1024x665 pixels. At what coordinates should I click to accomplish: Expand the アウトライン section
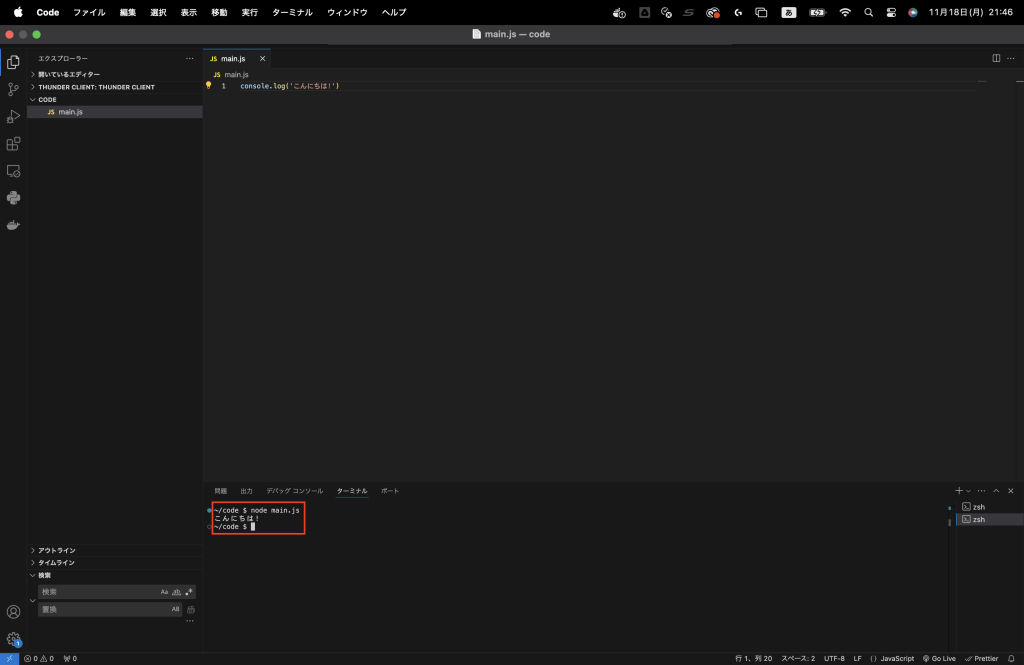pos(56,550)
